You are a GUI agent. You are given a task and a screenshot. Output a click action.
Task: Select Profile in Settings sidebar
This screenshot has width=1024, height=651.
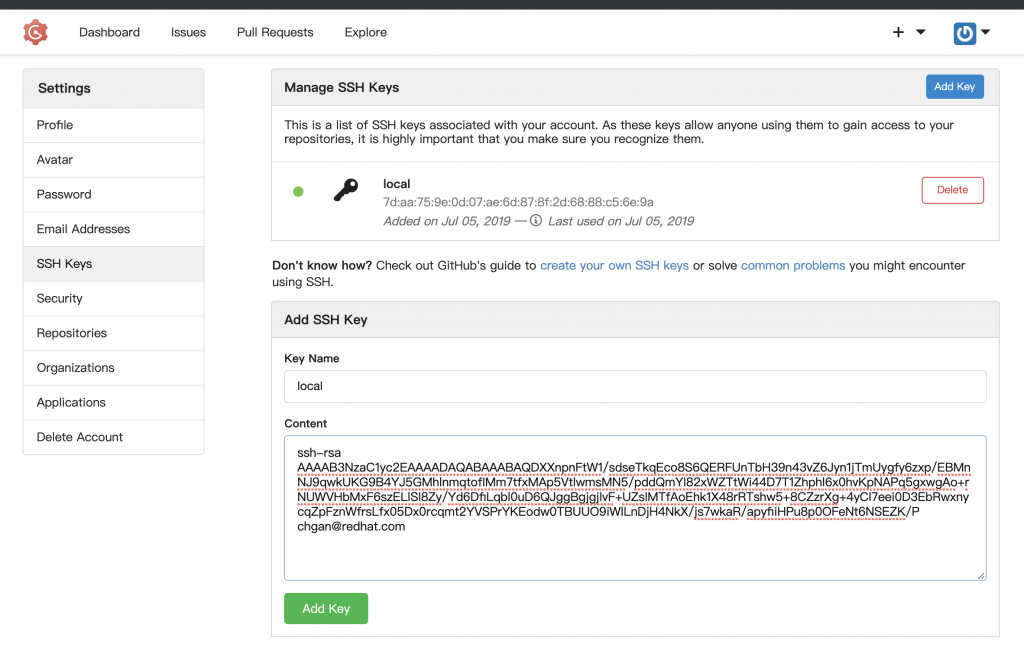pos(55,125)
